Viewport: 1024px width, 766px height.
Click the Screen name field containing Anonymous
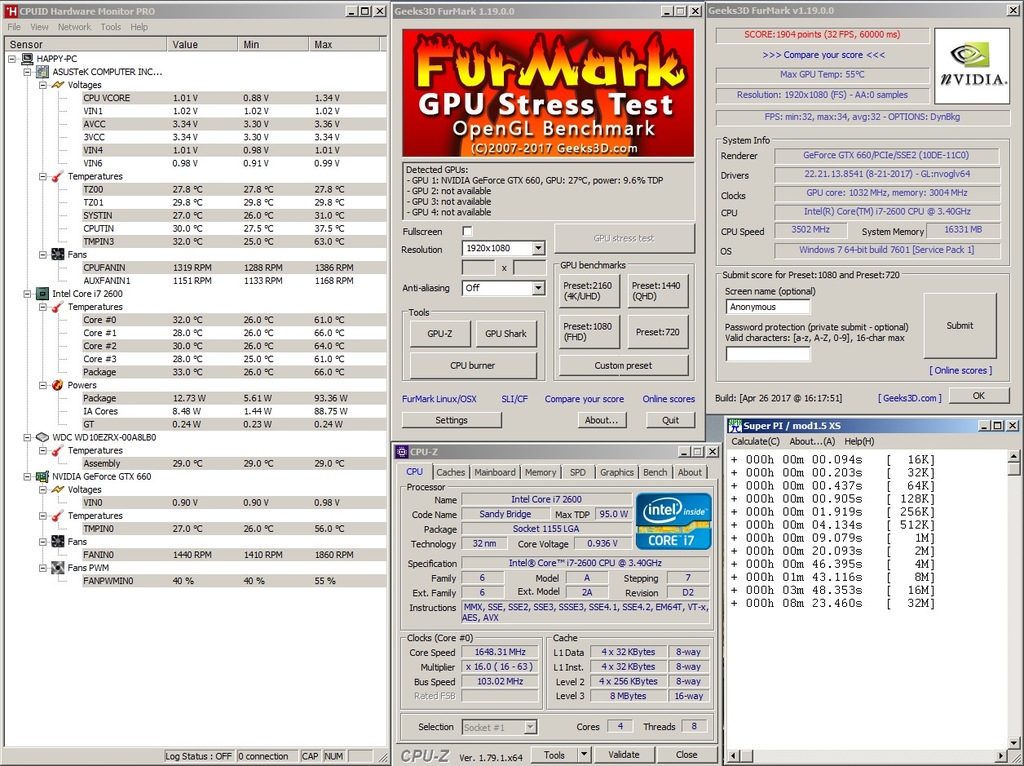pyautogui.click(x=767, y=307)
